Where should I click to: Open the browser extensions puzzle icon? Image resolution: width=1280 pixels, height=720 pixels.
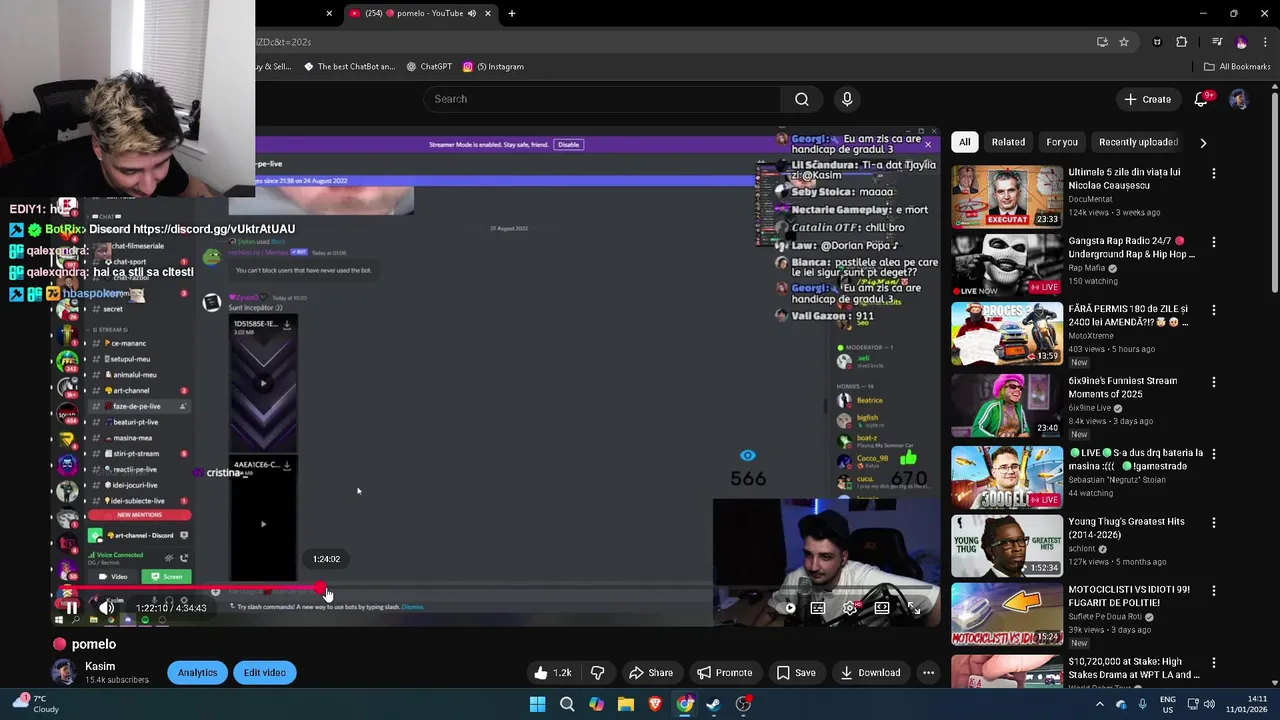(1182, 42)
